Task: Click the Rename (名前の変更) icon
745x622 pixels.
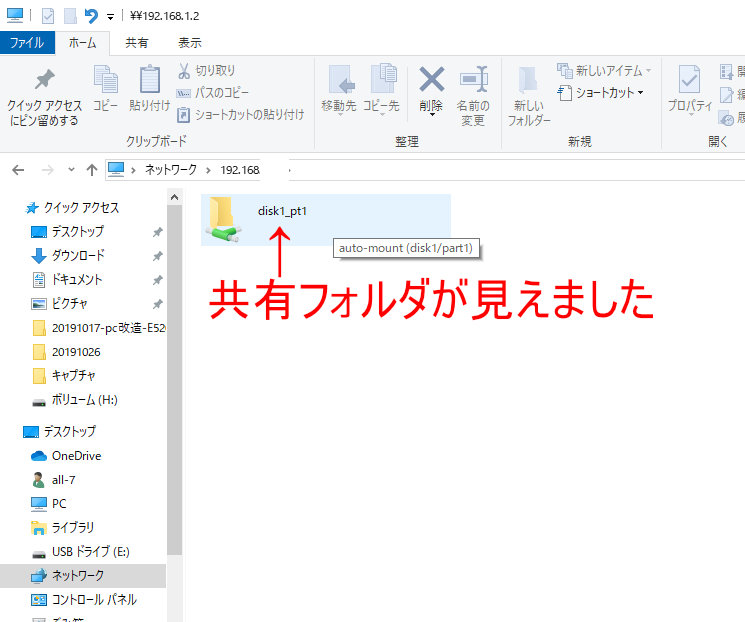Action: pyautogui.click(x=472, y=80)
